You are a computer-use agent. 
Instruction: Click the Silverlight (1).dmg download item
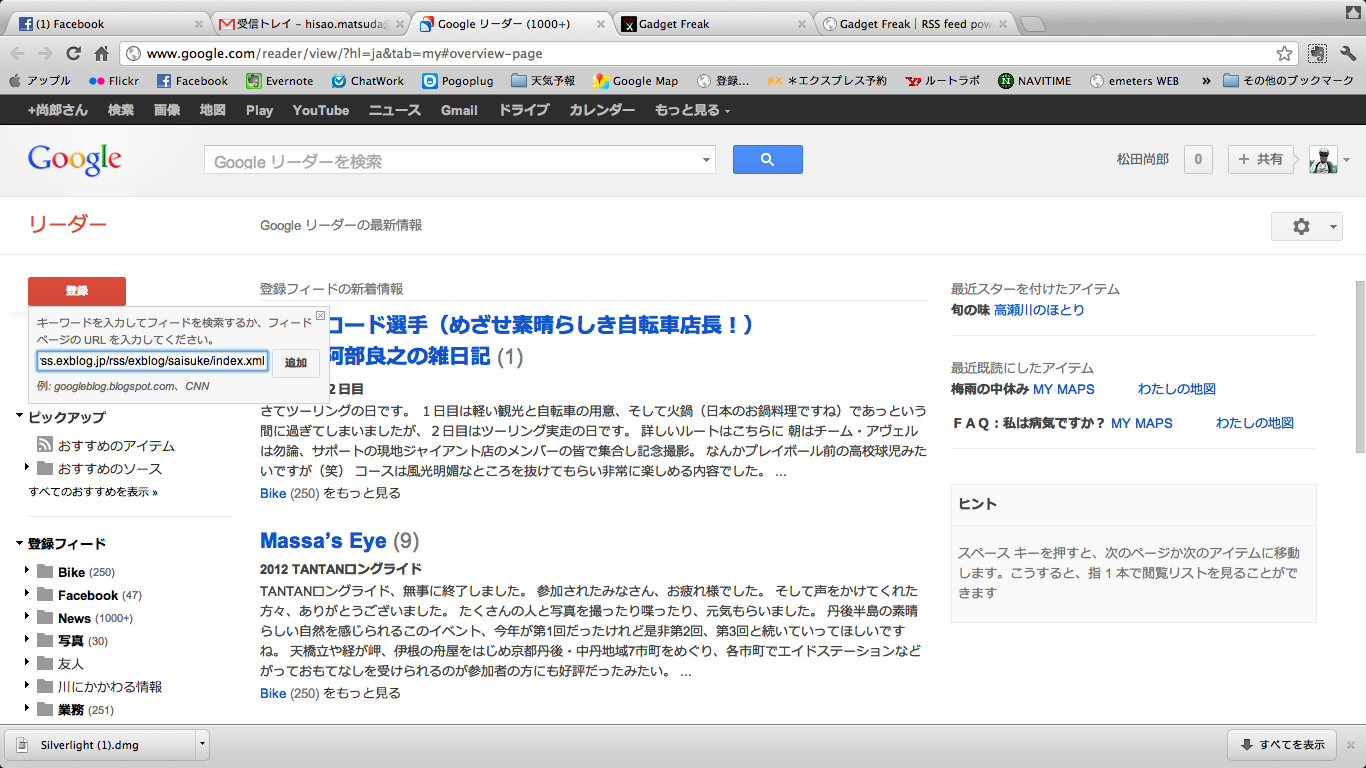coord(100,744)
